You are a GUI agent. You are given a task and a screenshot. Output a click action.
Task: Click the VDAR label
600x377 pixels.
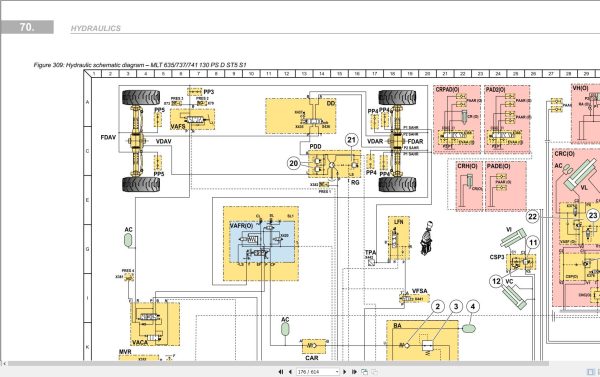(375, 141)
